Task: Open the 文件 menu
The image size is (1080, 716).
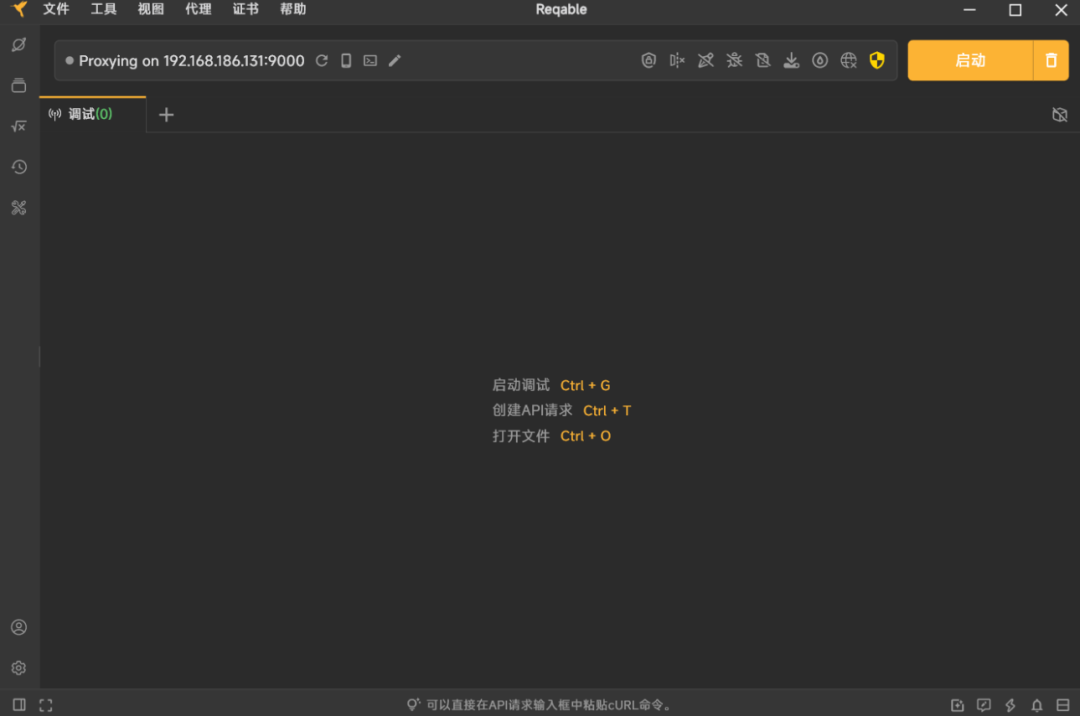Action: point(56,10)
